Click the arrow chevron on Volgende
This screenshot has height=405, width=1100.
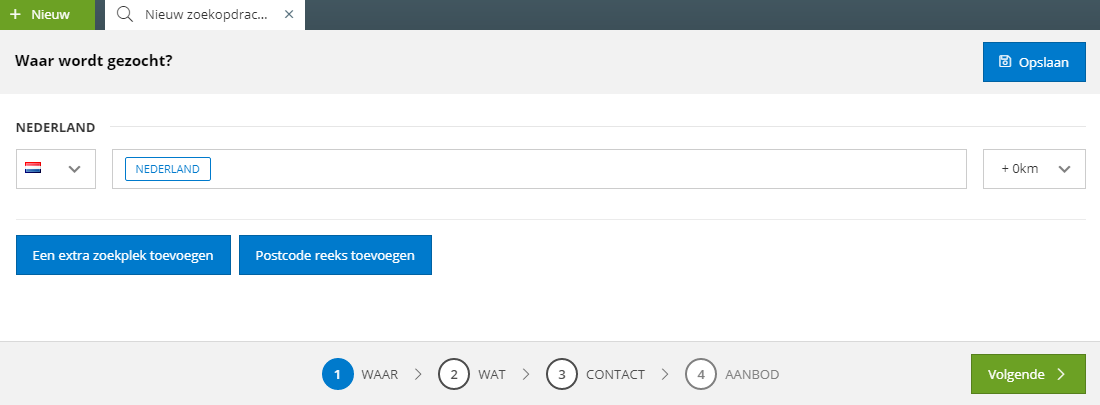(x=1061, y=374)
